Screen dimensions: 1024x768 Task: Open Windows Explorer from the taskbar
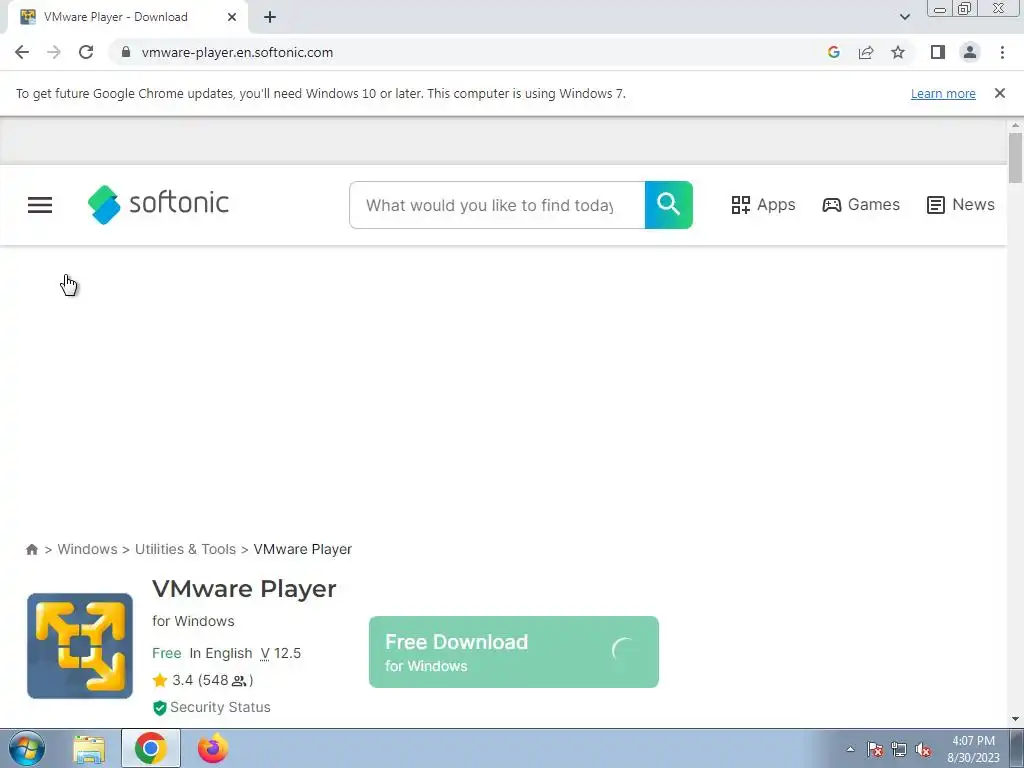click(89, 749)
